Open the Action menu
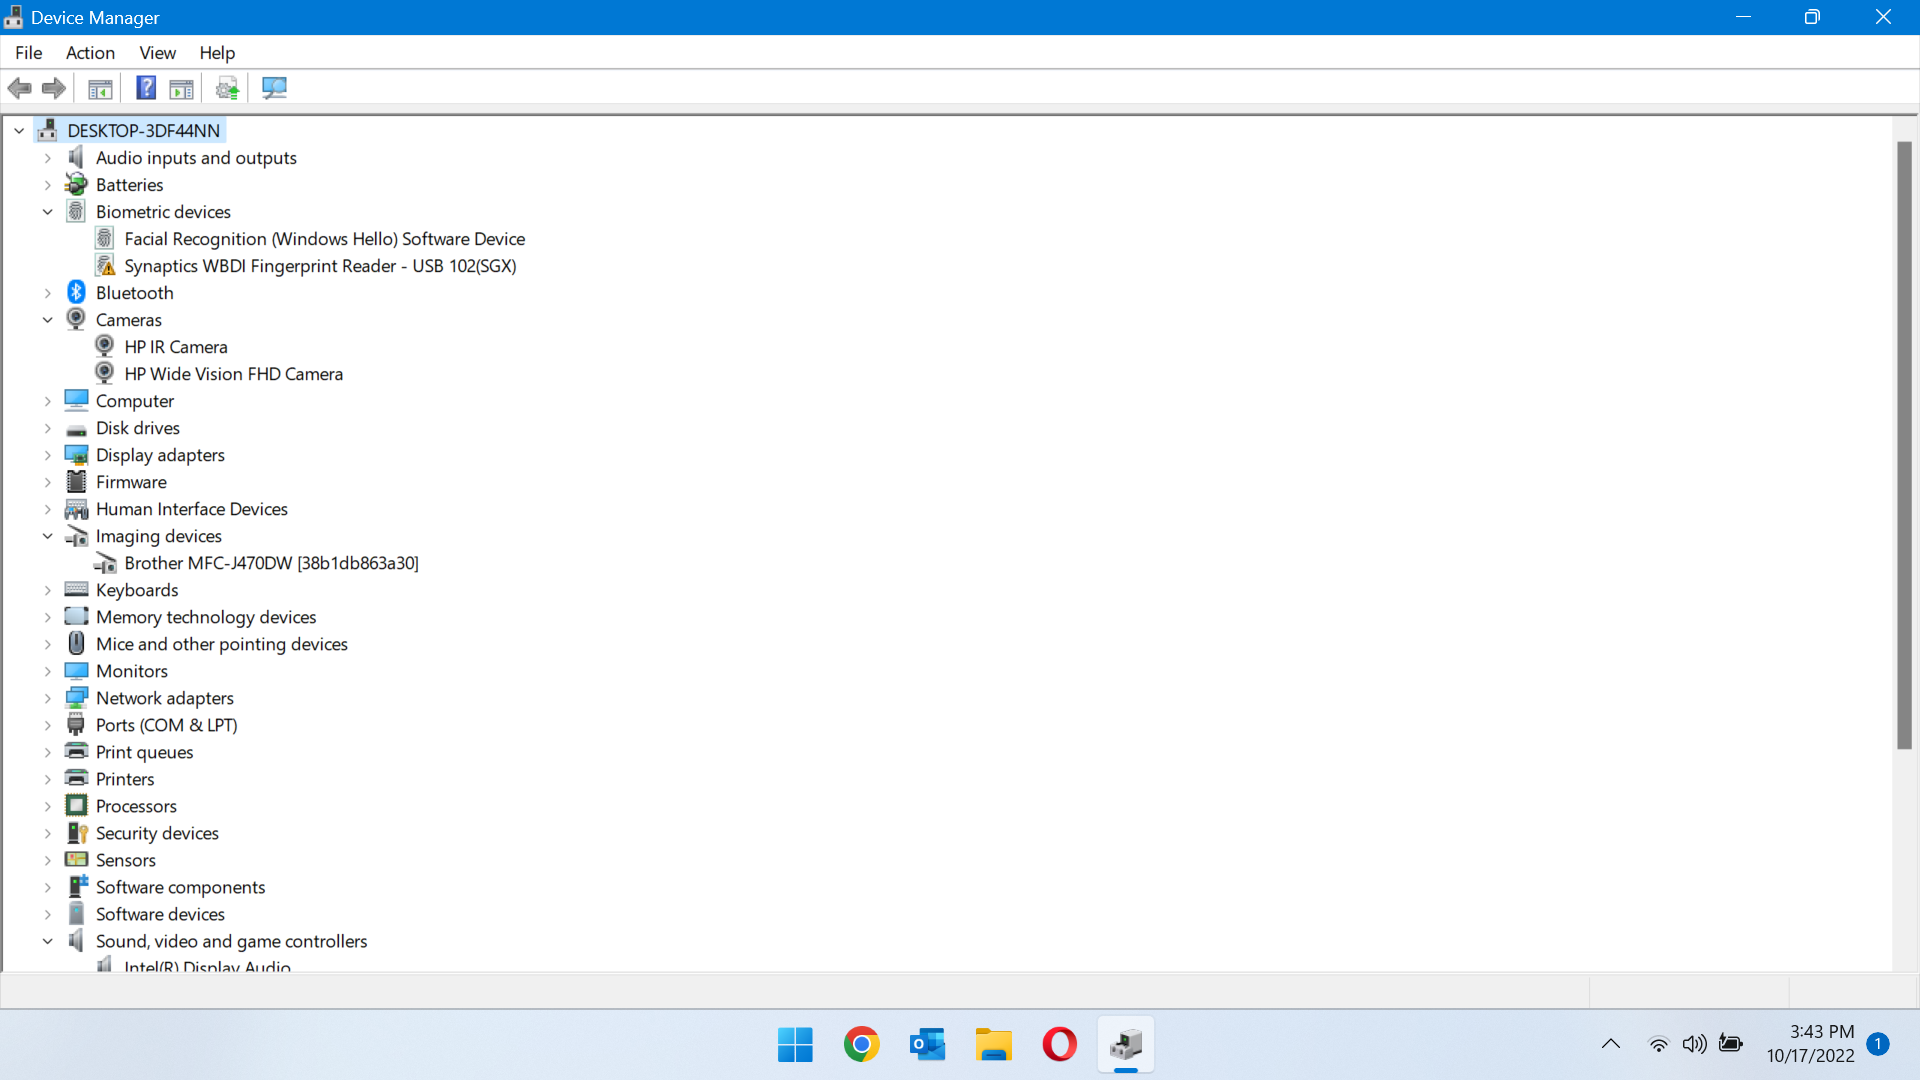This screenshot has height=1080, width=1920. pyautogui.click(x=90, y=53)
